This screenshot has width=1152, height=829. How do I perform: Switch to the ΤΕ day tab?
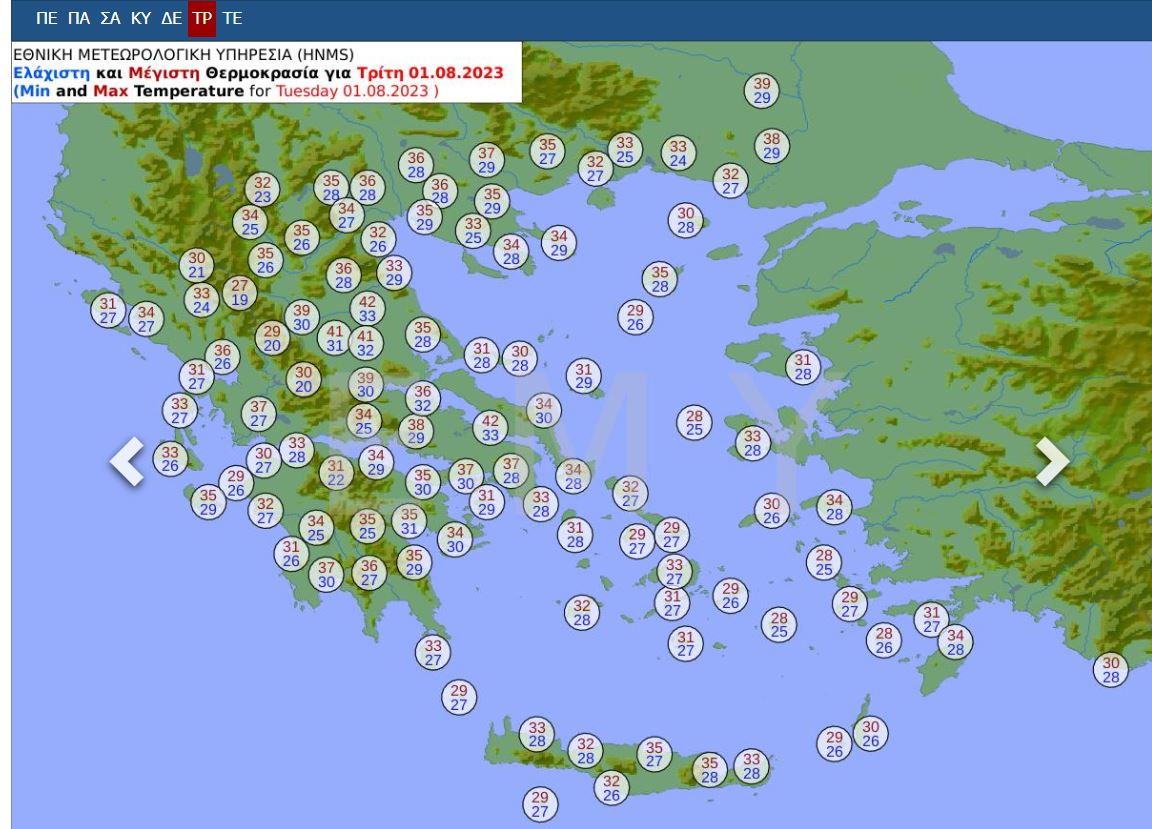232,18
